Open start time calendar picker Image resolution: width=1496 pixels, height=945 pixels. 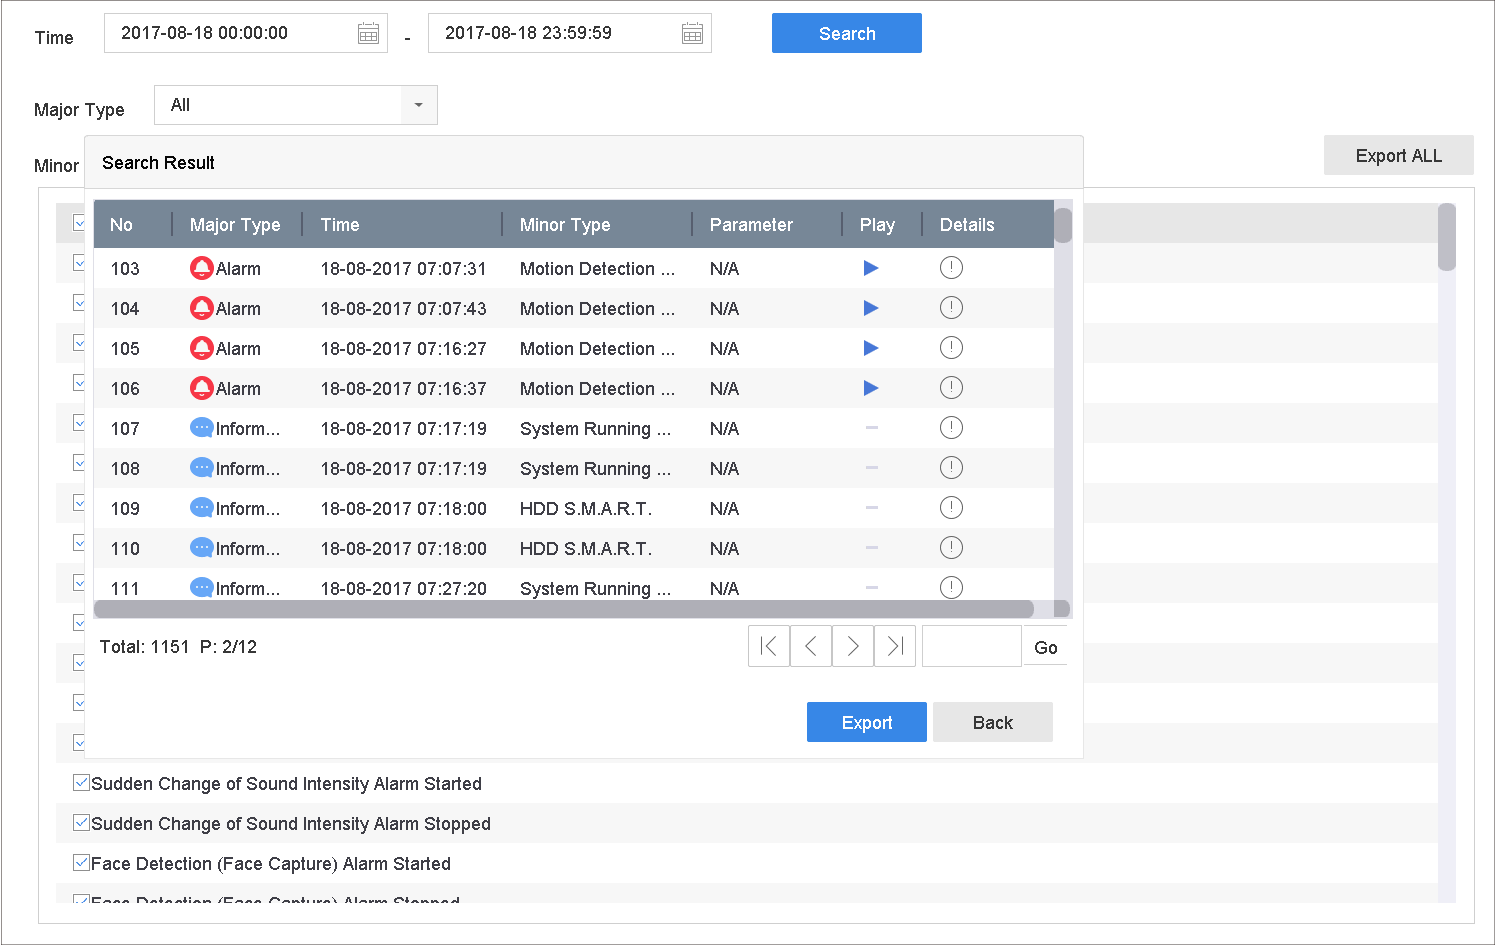click(x=368, y=34)
